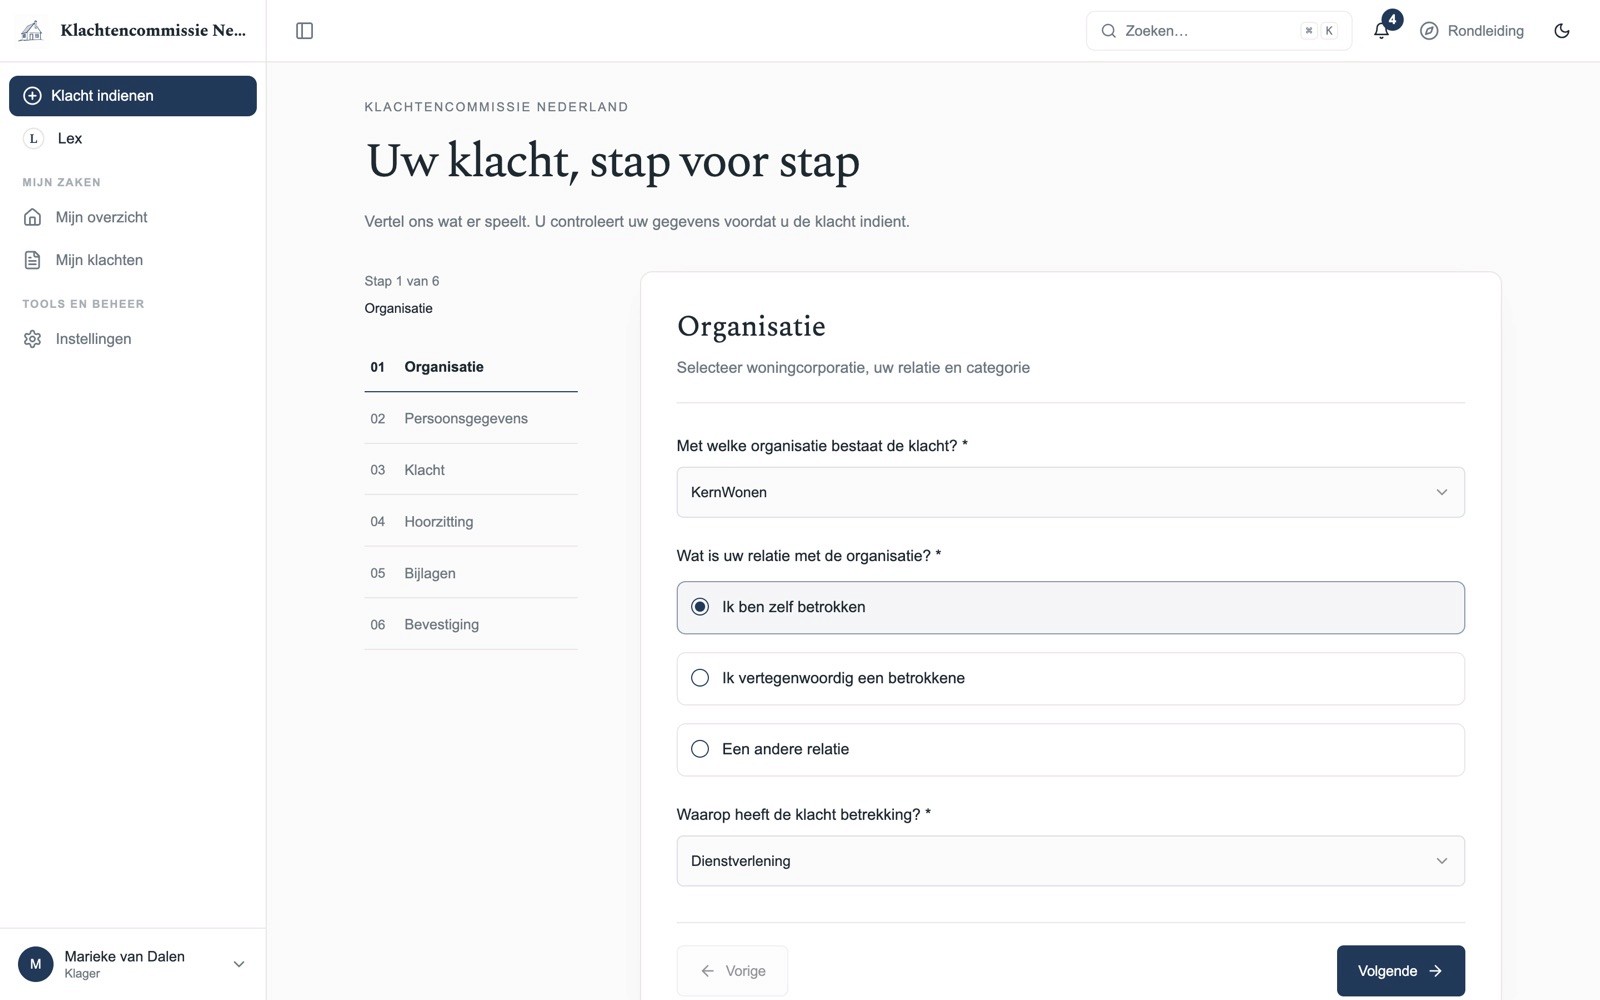Go to step 05 Bijlagen
The image size is (1600, 1000).
pos(471,573)
